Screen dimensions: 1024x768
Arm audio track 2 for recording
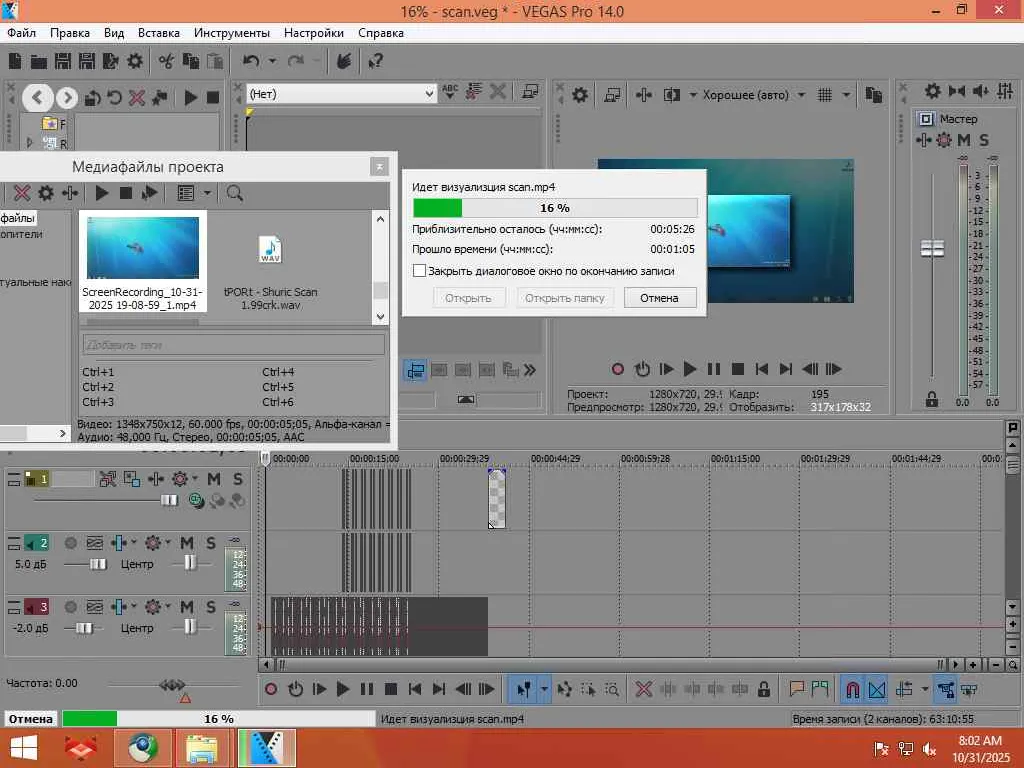point(71,543)
